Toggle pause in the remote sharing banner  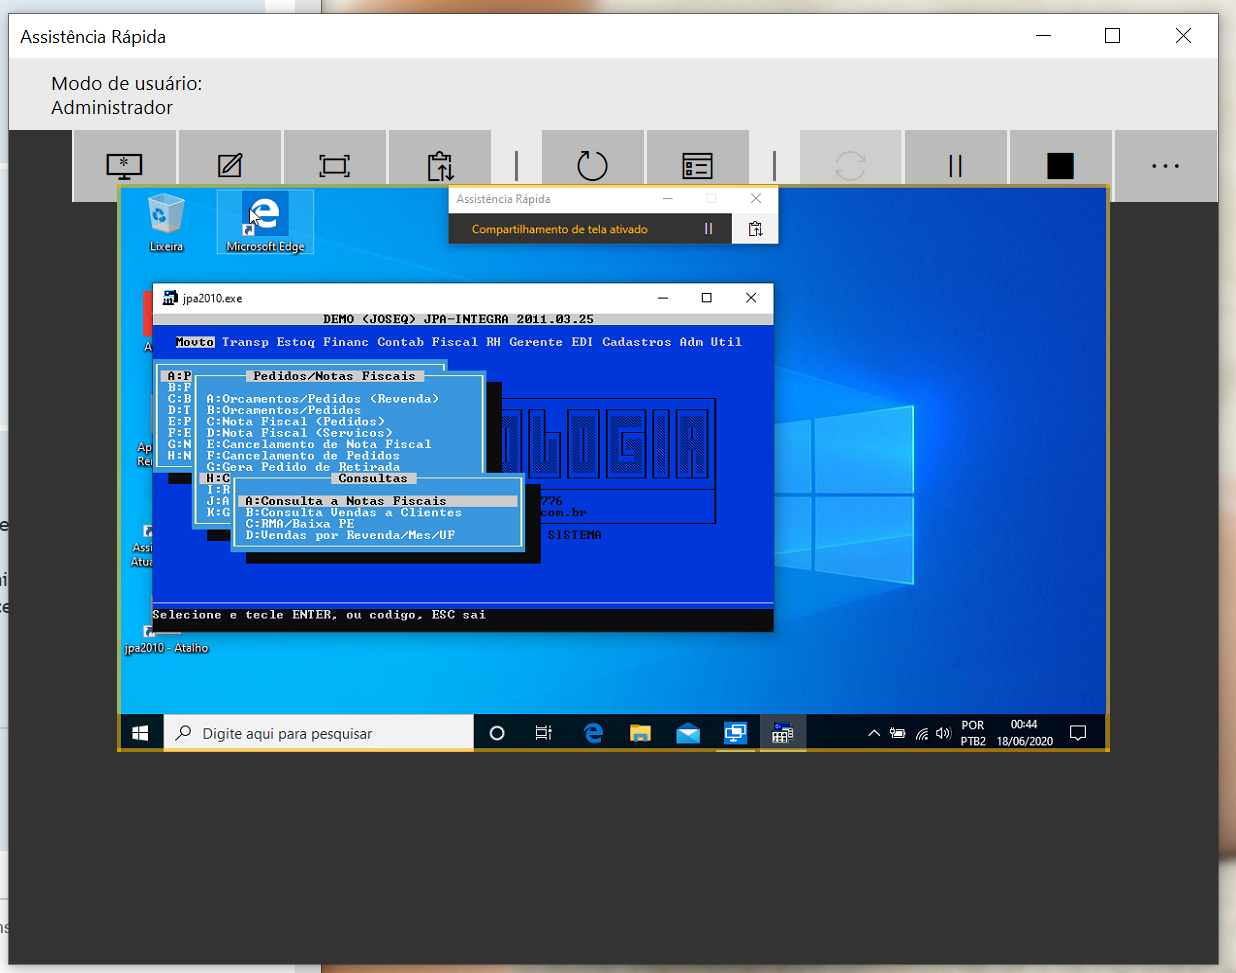(x=708, y=229)
